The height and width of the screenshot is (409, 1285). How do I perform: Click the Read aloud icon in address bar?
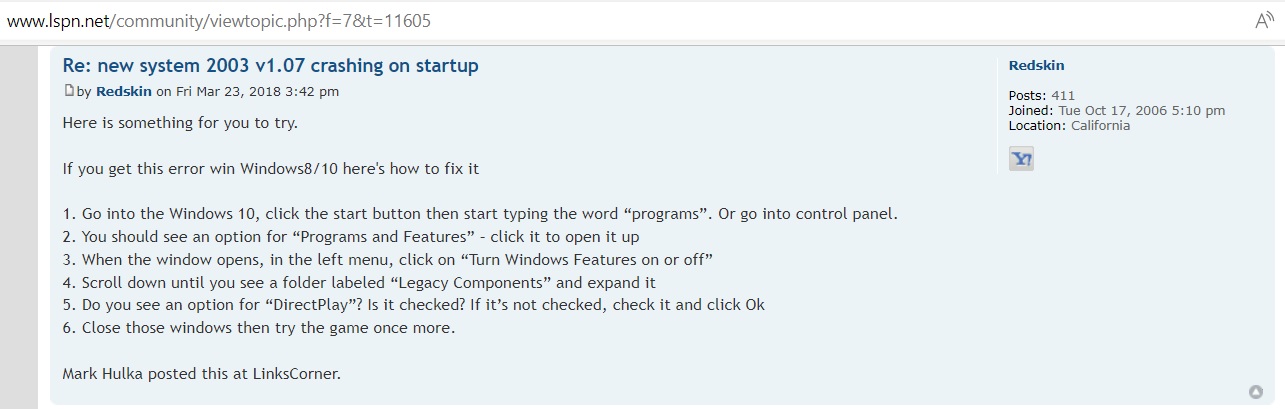click(x=1264, y=20)
